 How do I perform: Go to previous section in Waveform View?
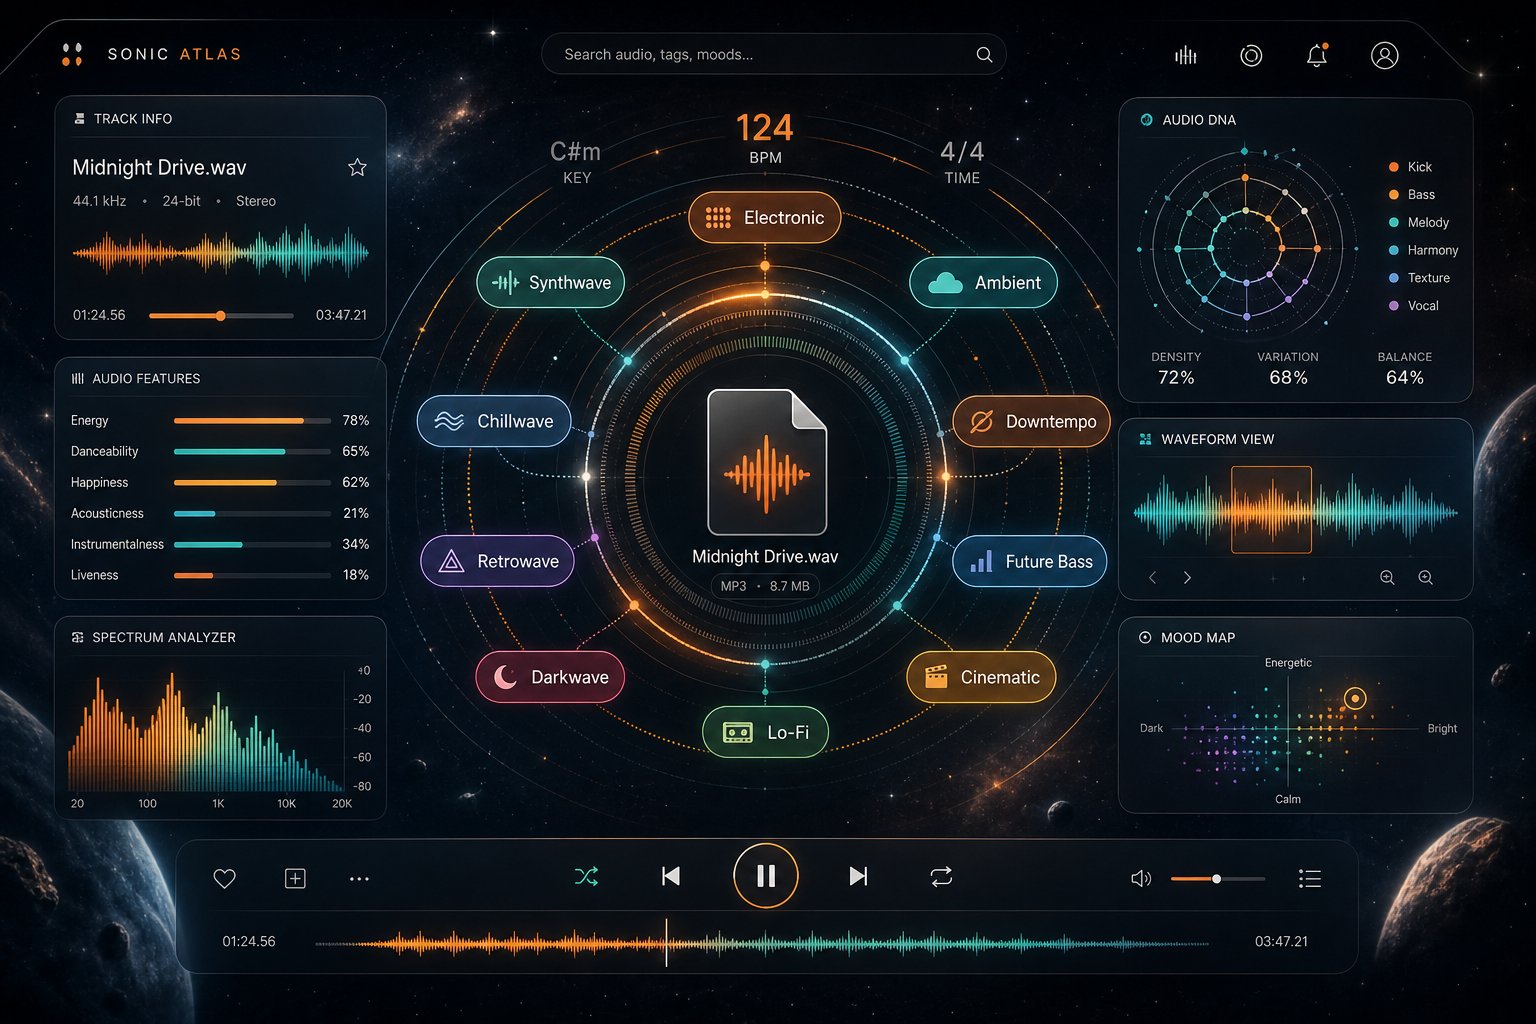click(1152, 577)
